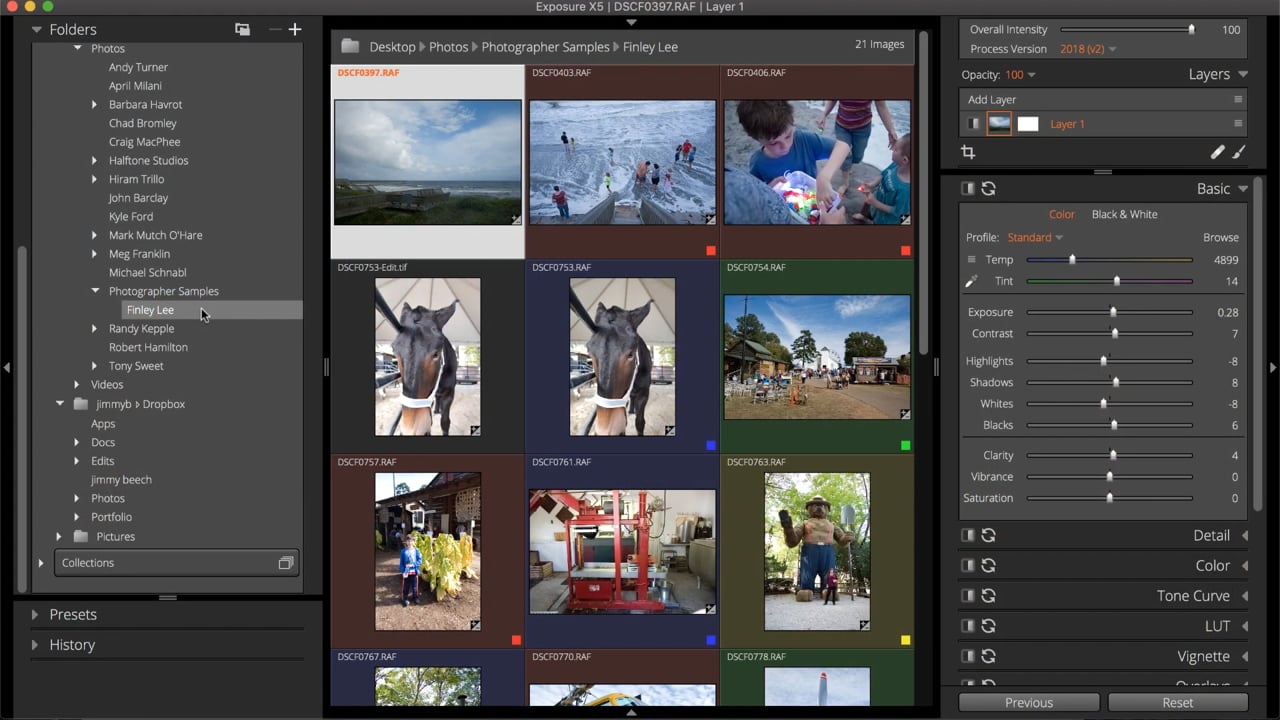Reset the Tone Curve panel settings
Image resolution: width=1280 pixels, height=720 pixels.
pos(988,596)
